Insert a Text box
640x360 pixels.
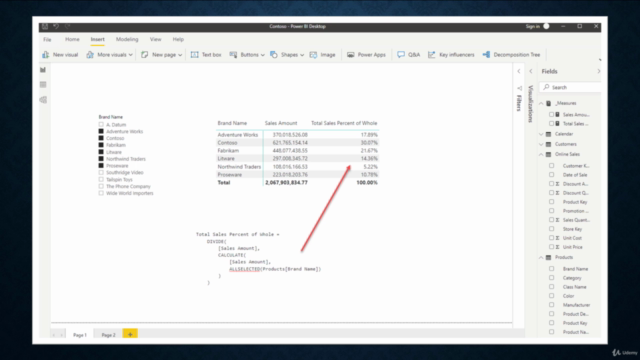(206, 55)
